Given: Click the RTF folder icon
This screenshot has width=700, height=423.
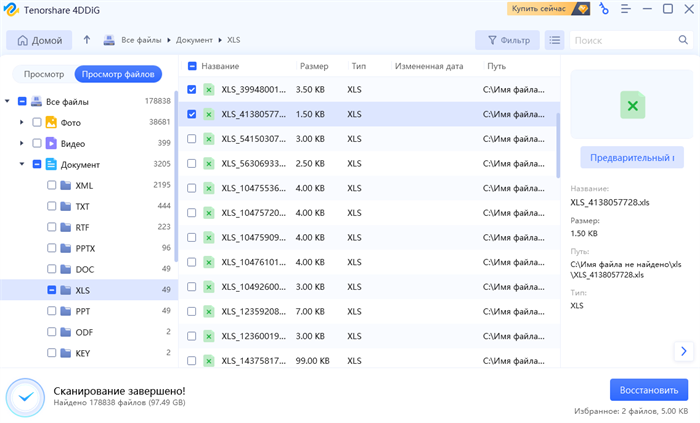Looking at the screenshot, I should pyautogui.click(x=66, y=227).
